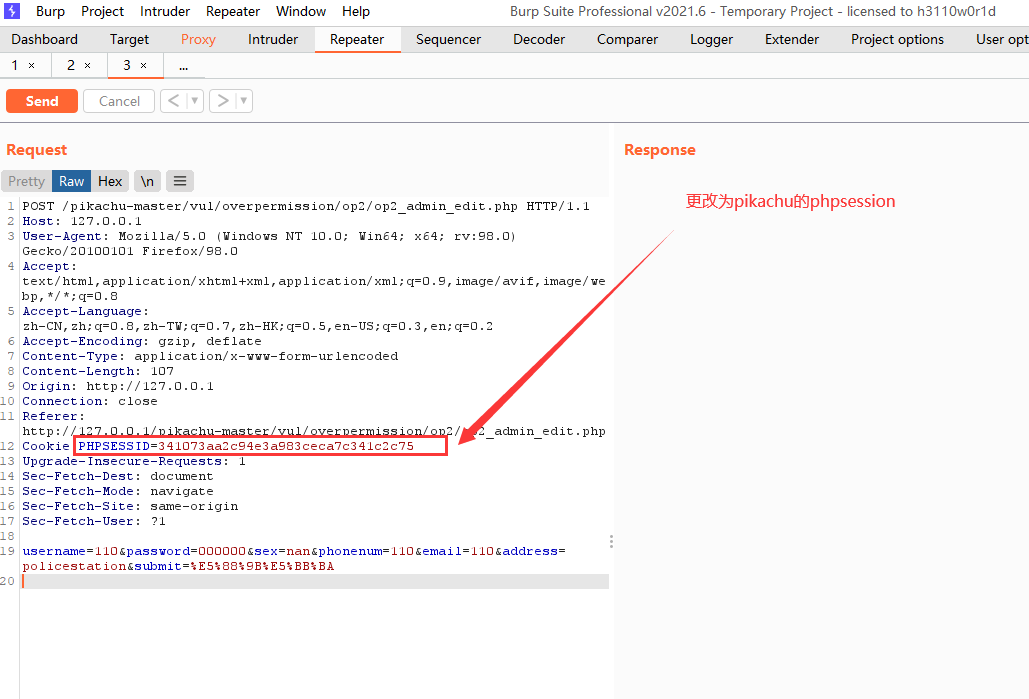Screen dimensions: 1029x699
Task: Go back to previous request in history
Action: point(173,101)
